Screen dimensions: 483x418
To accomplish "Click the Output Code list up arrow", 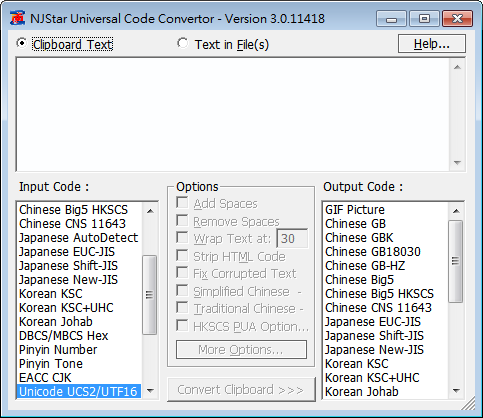I will pos(456,211).
